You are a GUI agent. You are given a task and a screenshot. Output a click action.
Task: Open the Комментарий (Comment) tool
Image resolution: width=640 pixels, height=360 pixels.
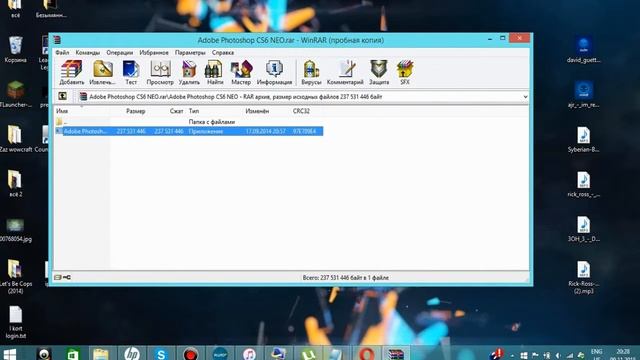point(345,73)
